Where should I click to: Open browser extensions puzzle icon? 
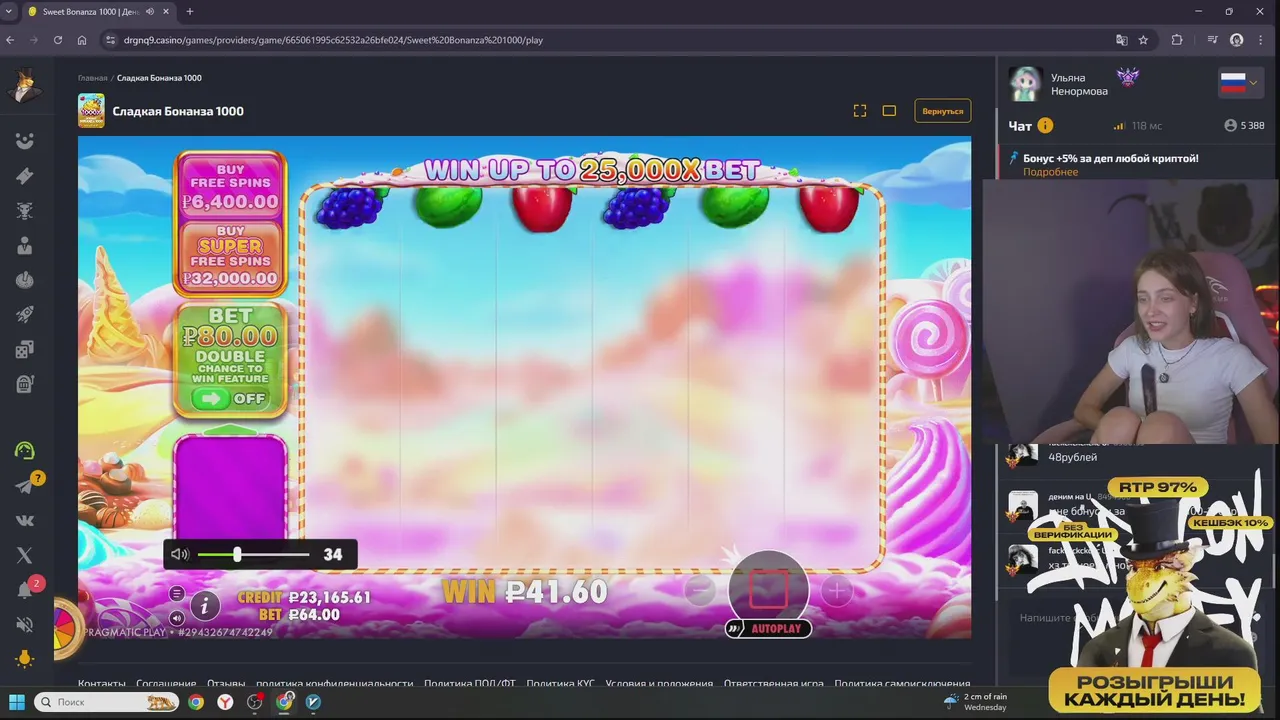[1177, 40]
